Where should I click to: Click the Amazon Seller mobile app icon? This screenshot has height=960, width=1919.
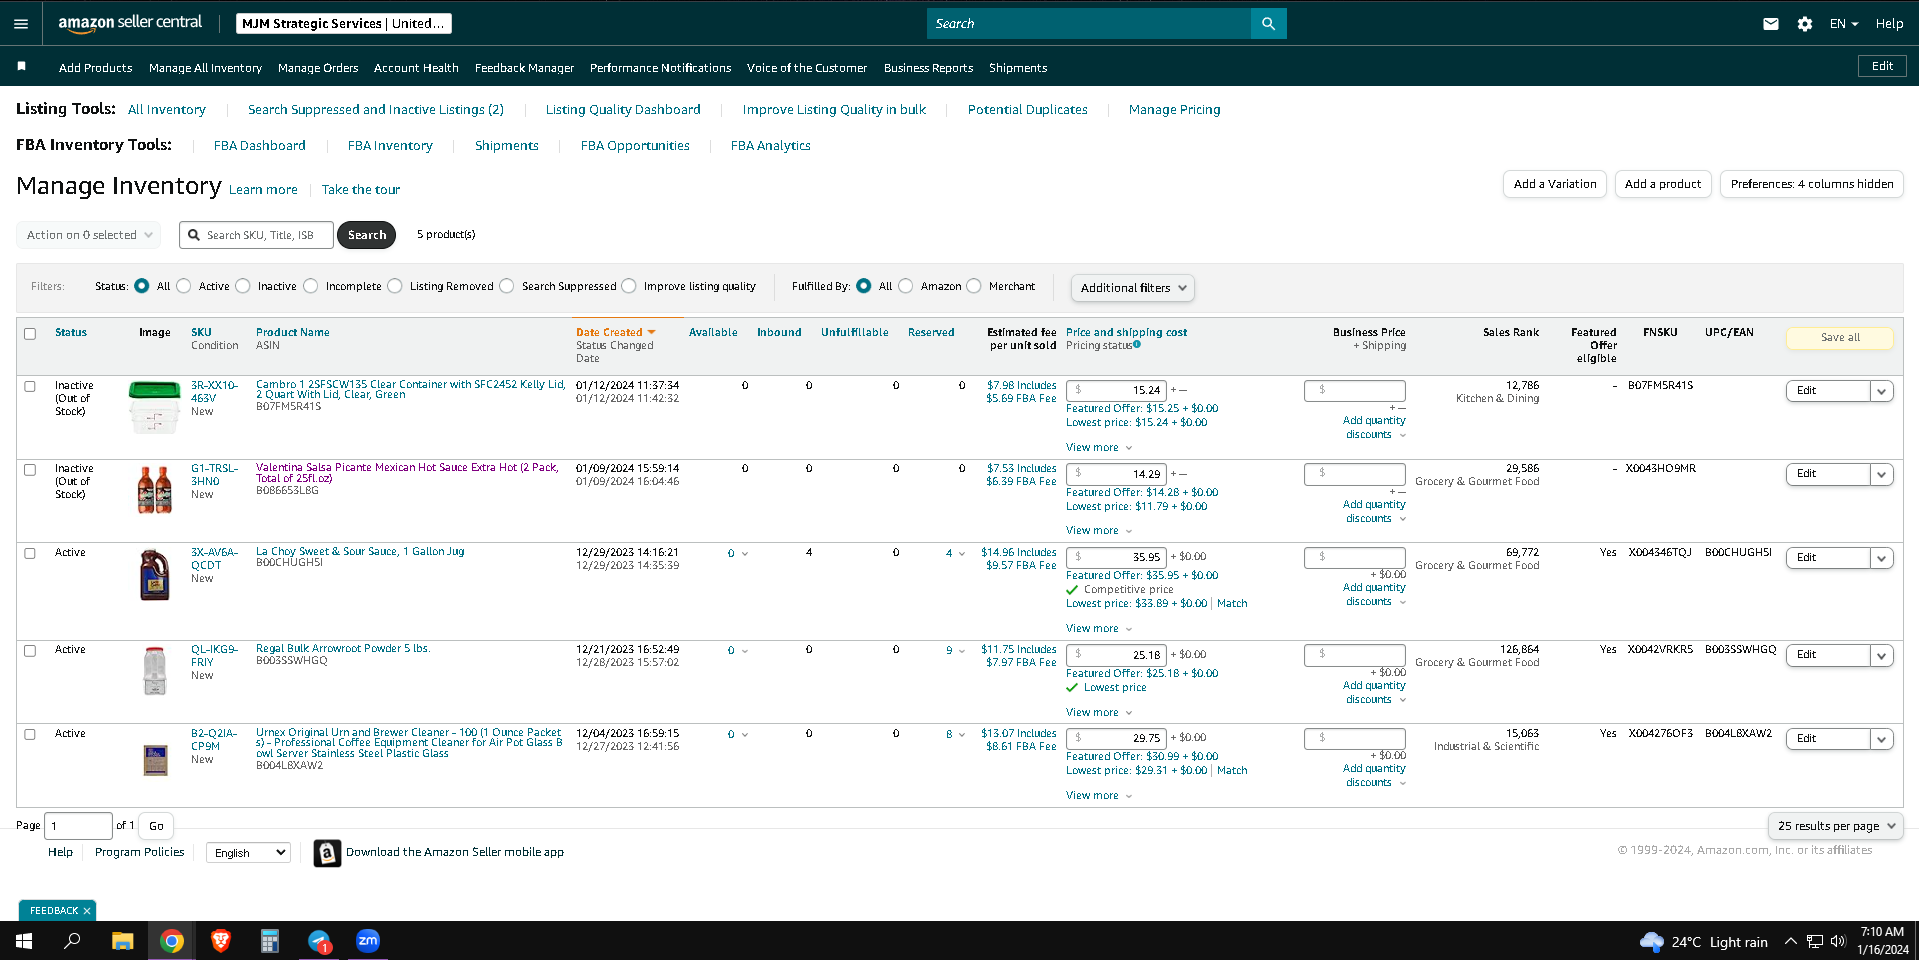click(327, 853)
